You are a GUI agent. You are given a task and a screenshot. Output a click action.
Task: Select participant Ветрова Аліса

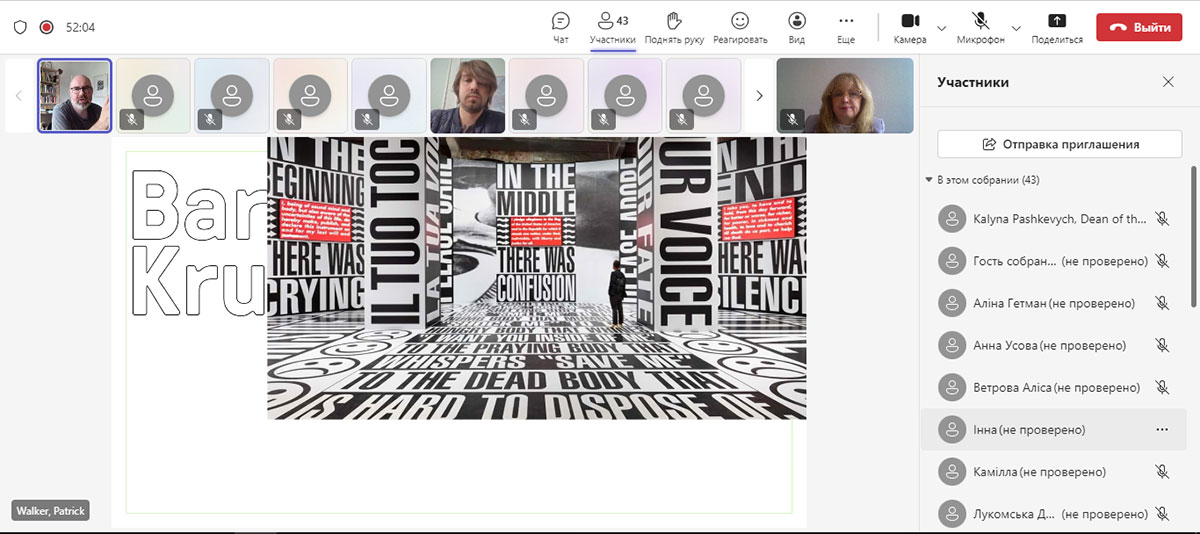click(1054, 387)
